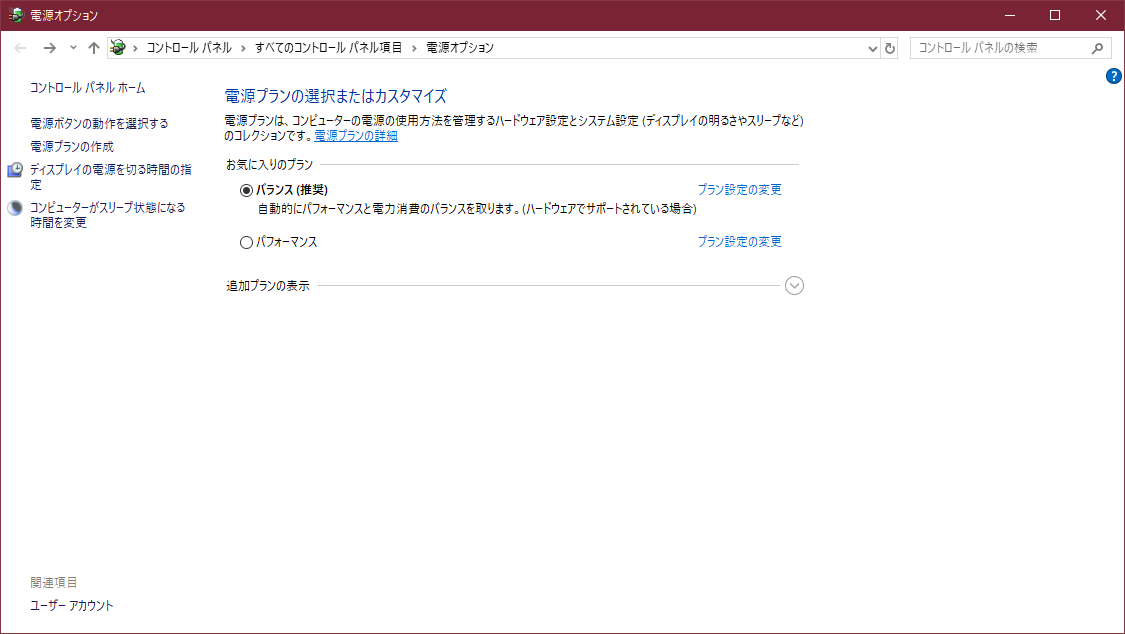Click the 追加プランの表示 label

[268, 285]
